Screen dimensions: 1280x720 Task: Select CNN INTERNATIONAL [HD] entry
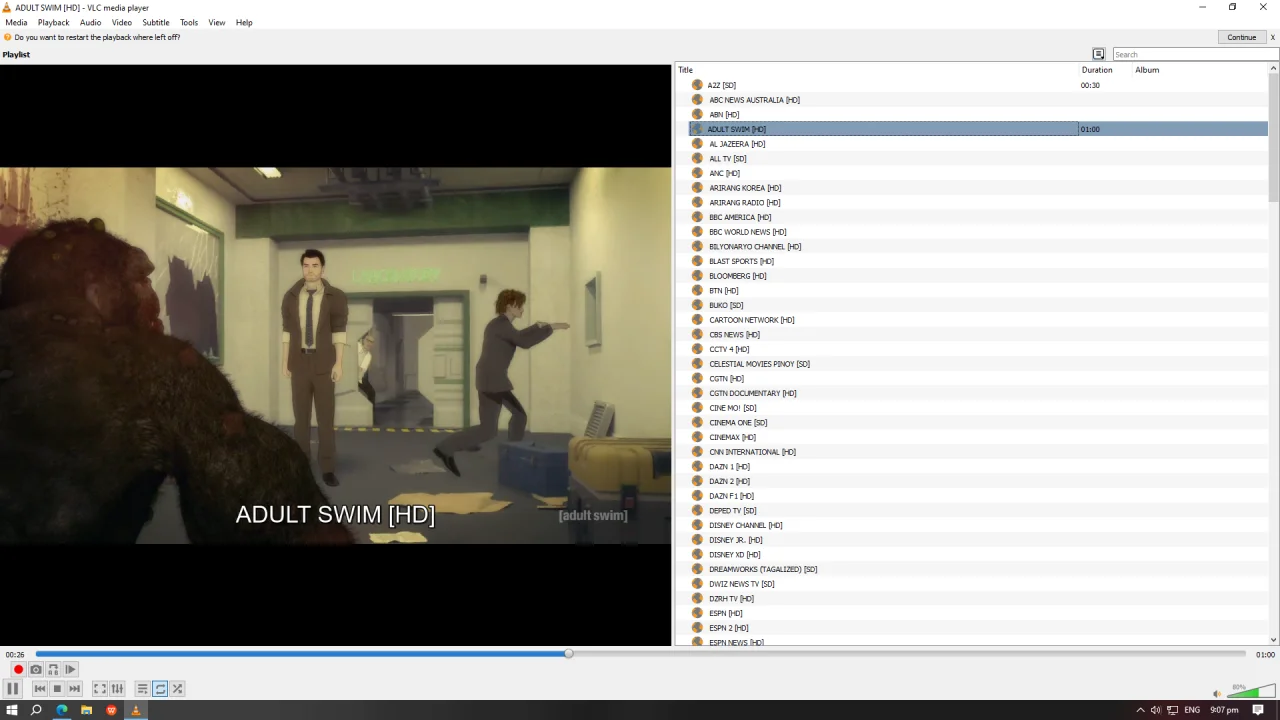tap(753, 452)
